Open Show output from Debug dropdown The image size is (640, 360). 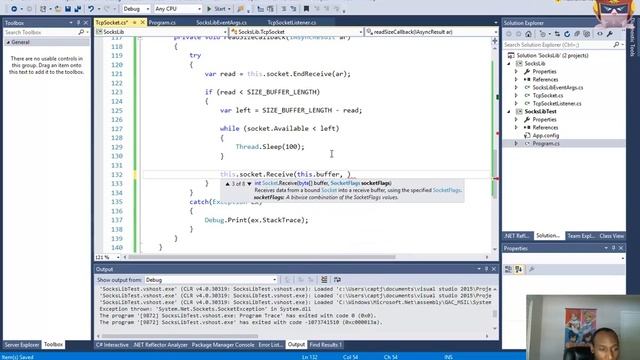pyautogui.click(x=211, y=280)
